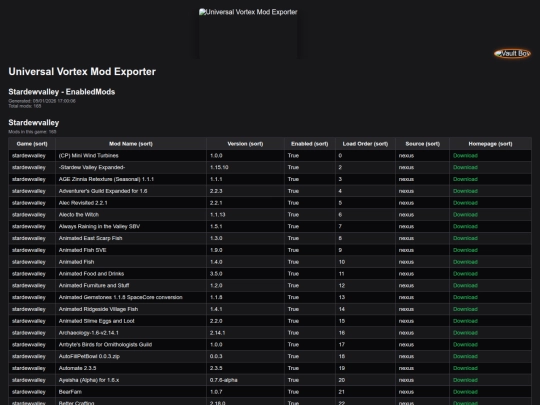Sort table by Enabled column header
This screenshot has height=405, width=540.
coord(310,144)
